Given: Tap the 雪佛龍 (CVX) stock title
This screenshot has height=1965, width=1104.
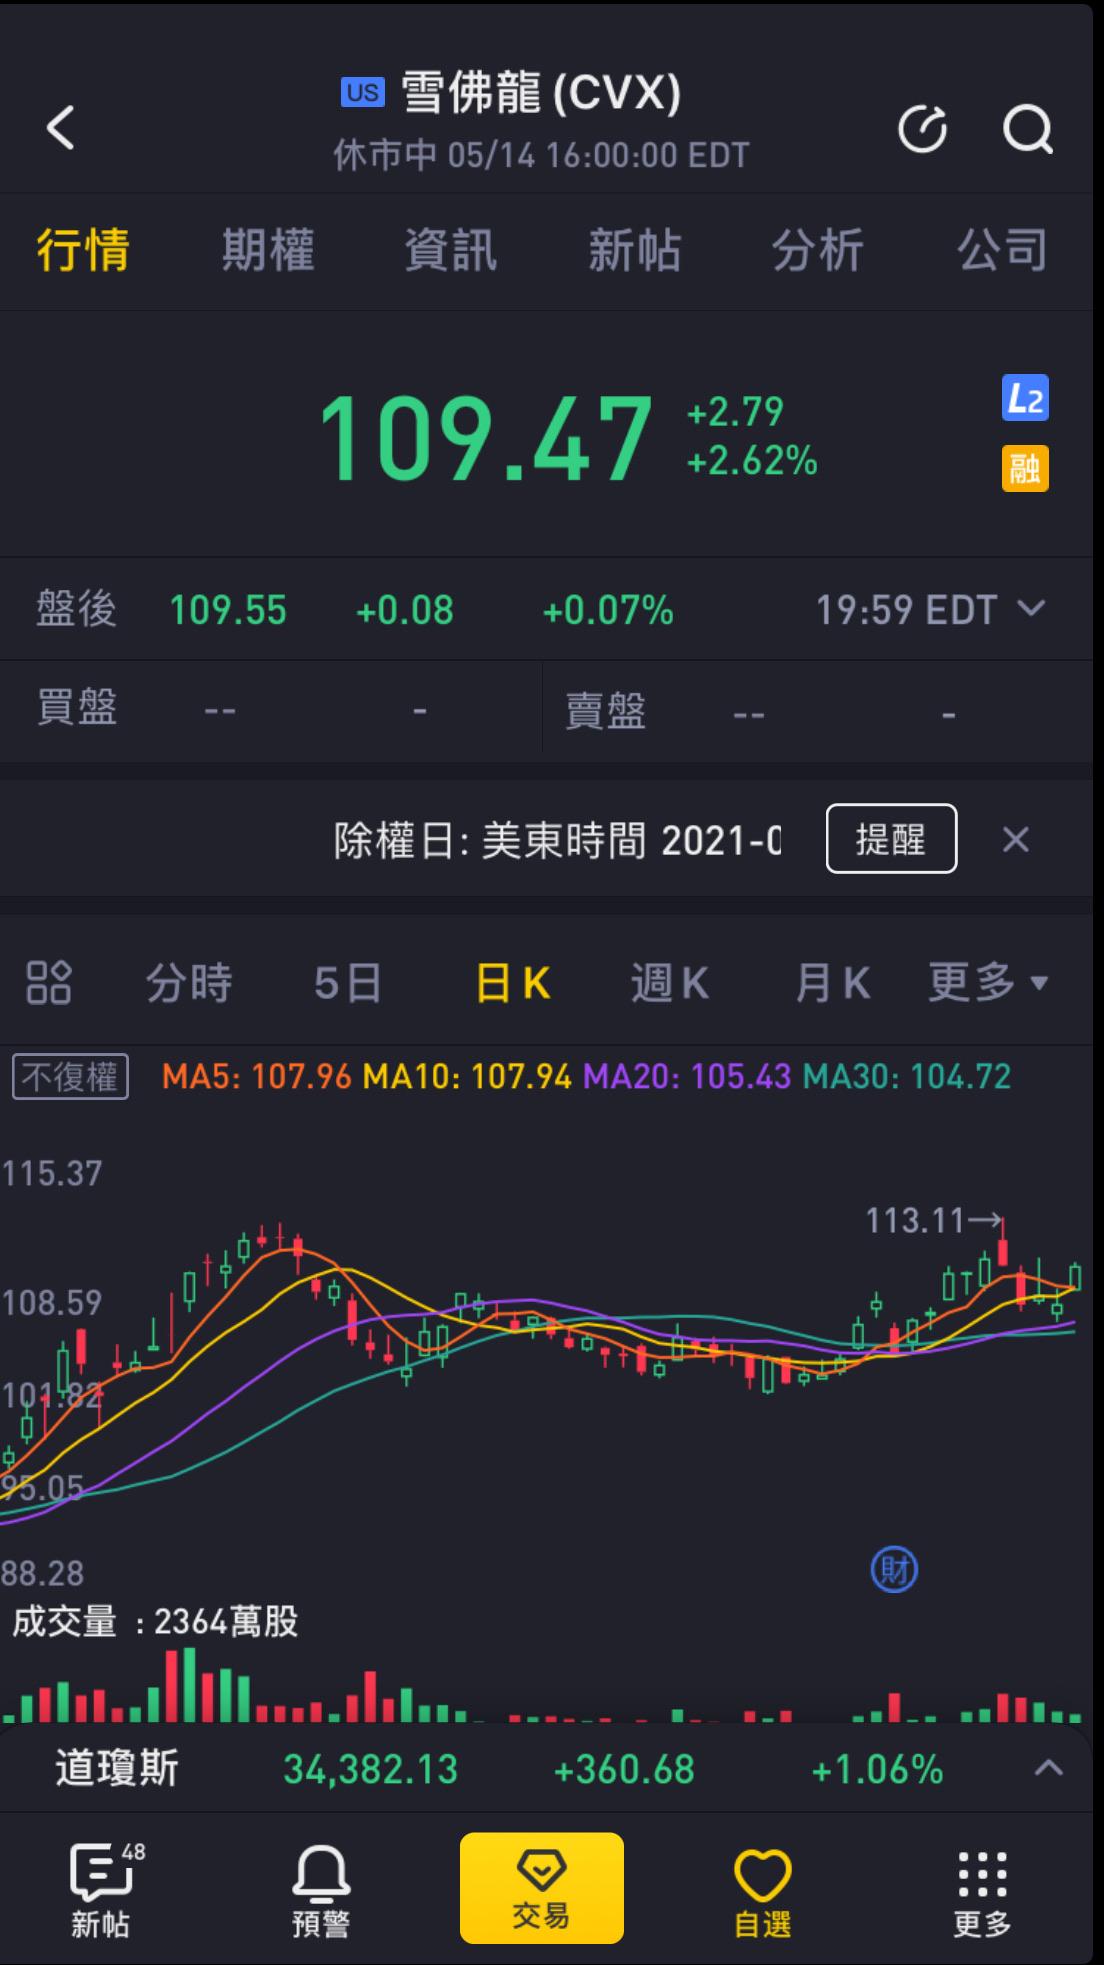Looking at the screenshot, I should coord(541,93).
